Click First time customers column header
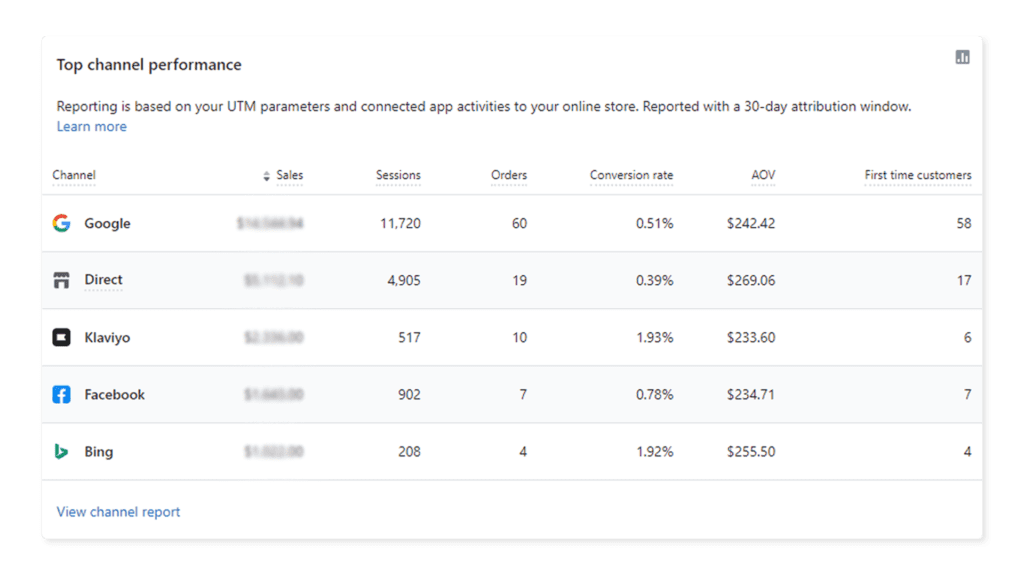 tap(917, 175)
